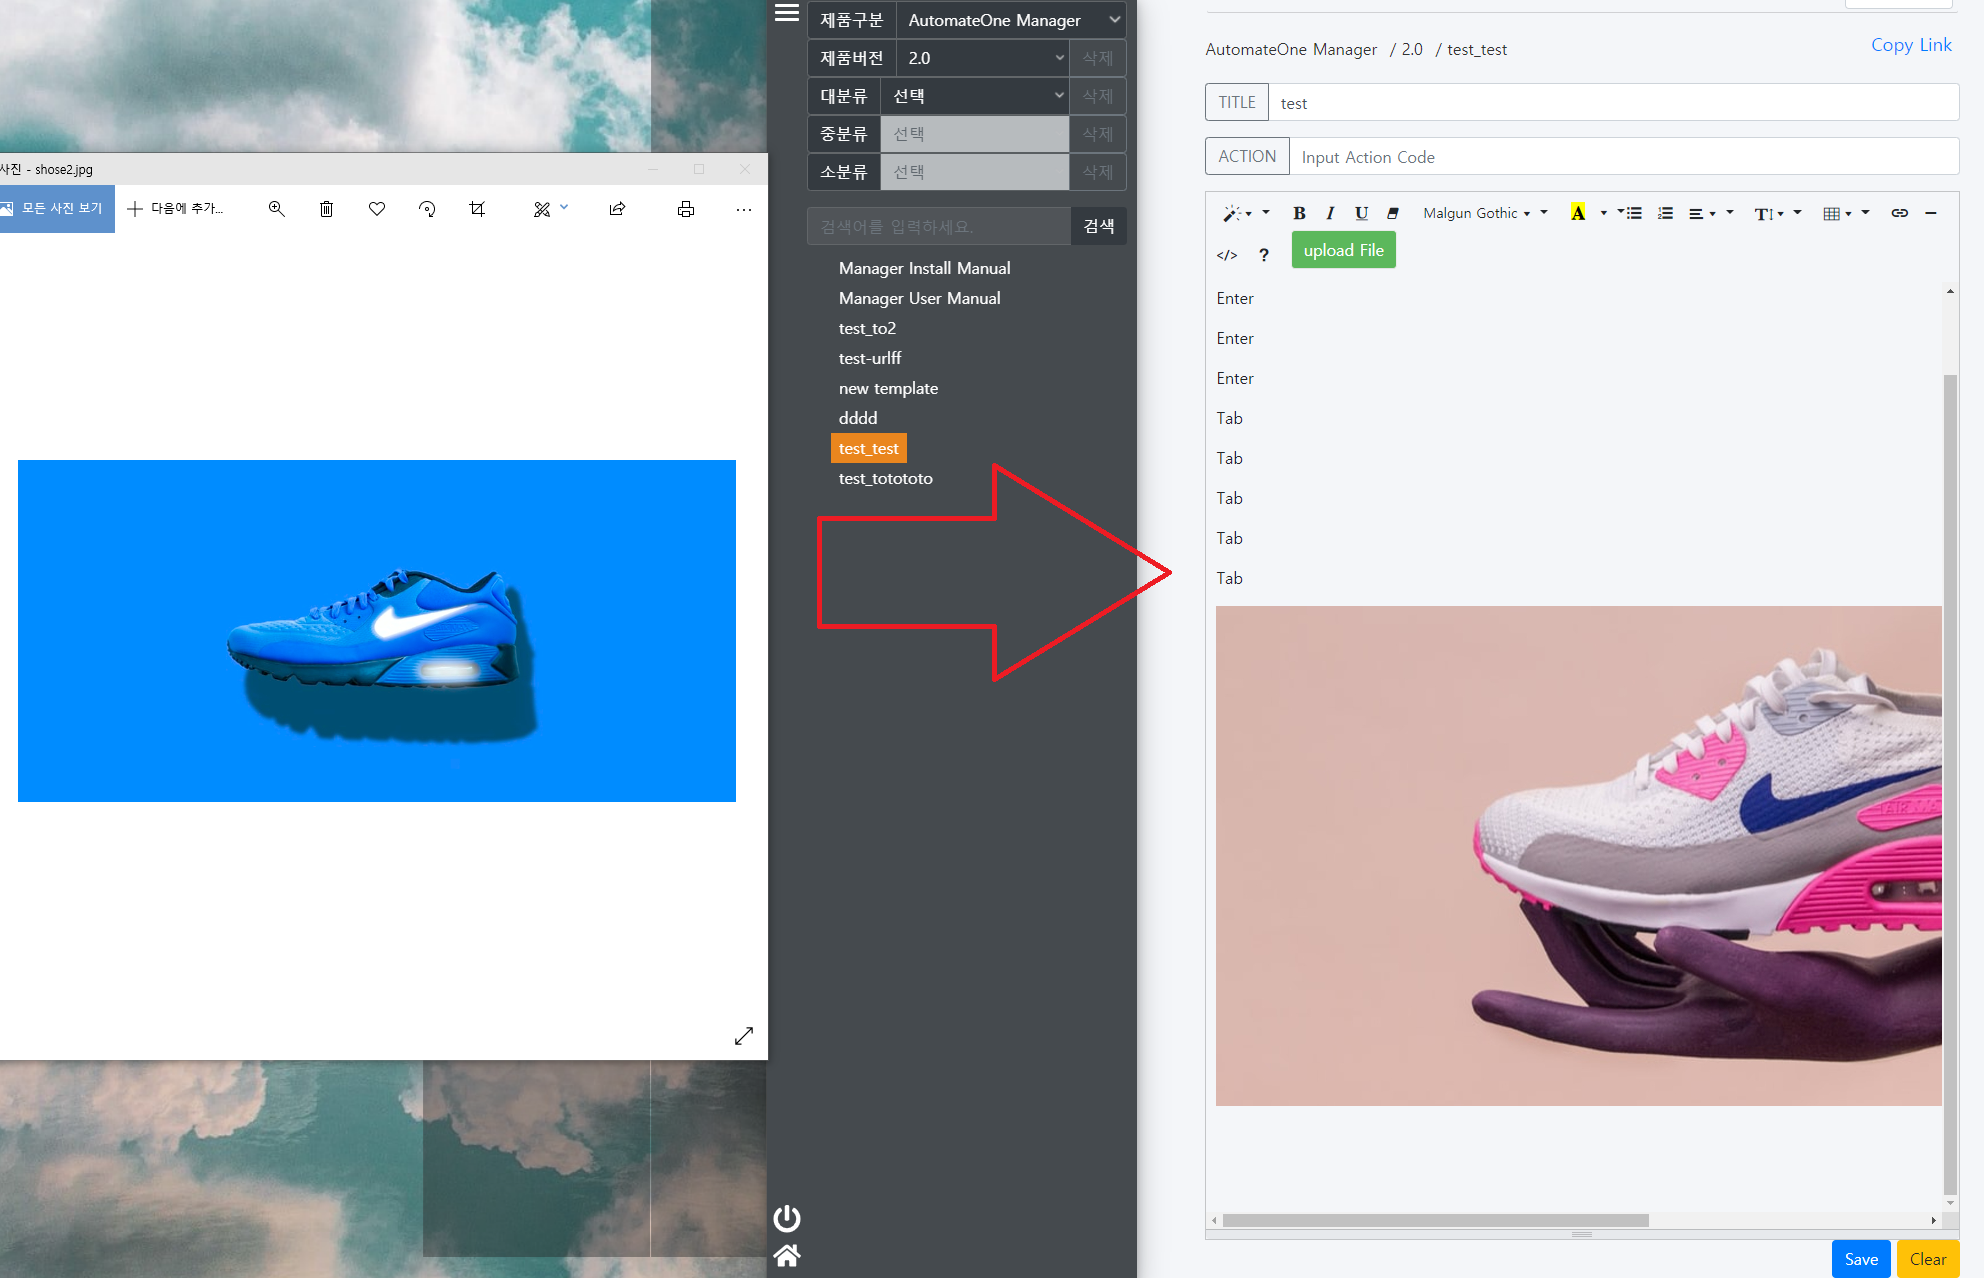The height and width of the screenshot is (1283, 1984).
Task: Click the crop icon in the photo viewer
Action: pos(477,209)
